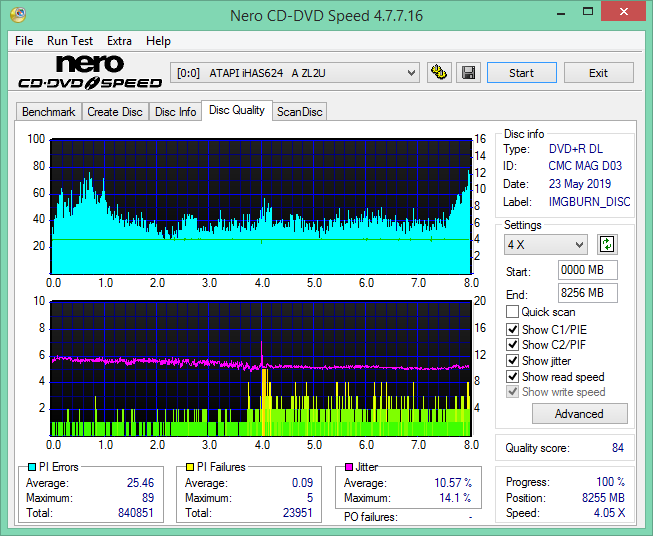Screen dimensions: 653x536
Task: Toggle Show read speed checkbox
Action: pyautogui.click(x=512, y=376)
